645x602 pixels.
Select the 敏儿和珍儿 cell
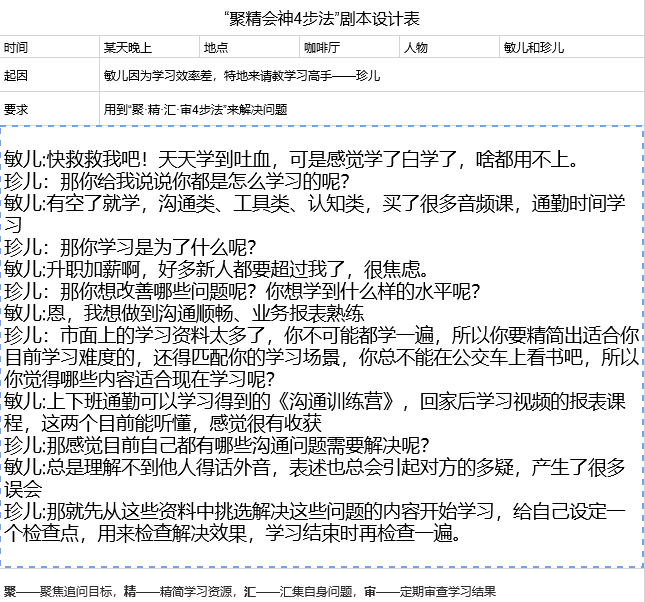tap(572, 47)
